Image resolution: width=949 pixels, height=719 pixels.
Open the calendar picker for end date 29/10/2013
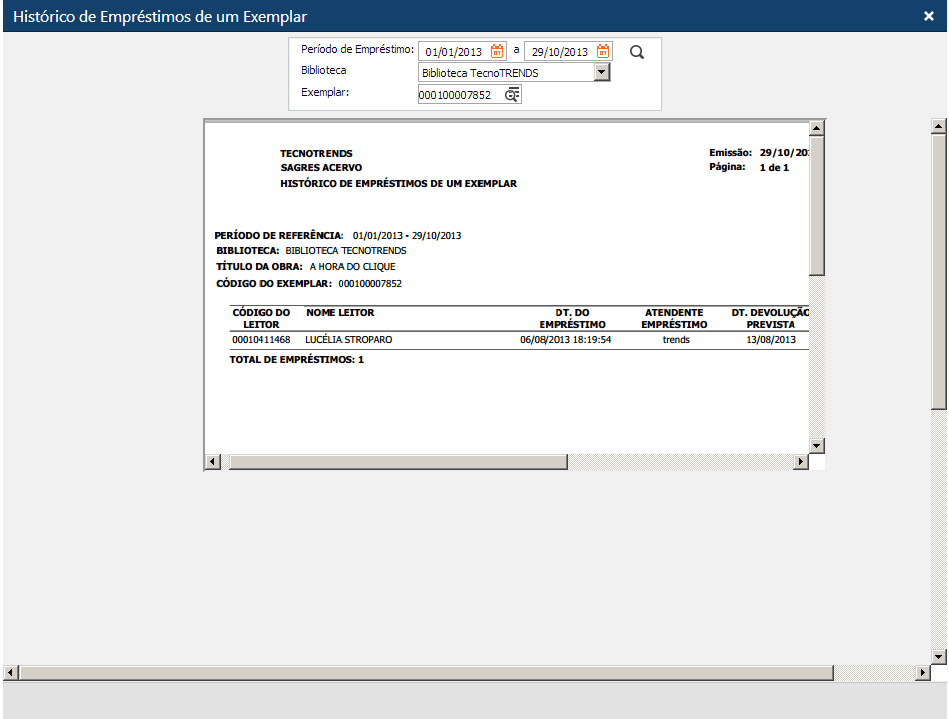pos(601,51)
